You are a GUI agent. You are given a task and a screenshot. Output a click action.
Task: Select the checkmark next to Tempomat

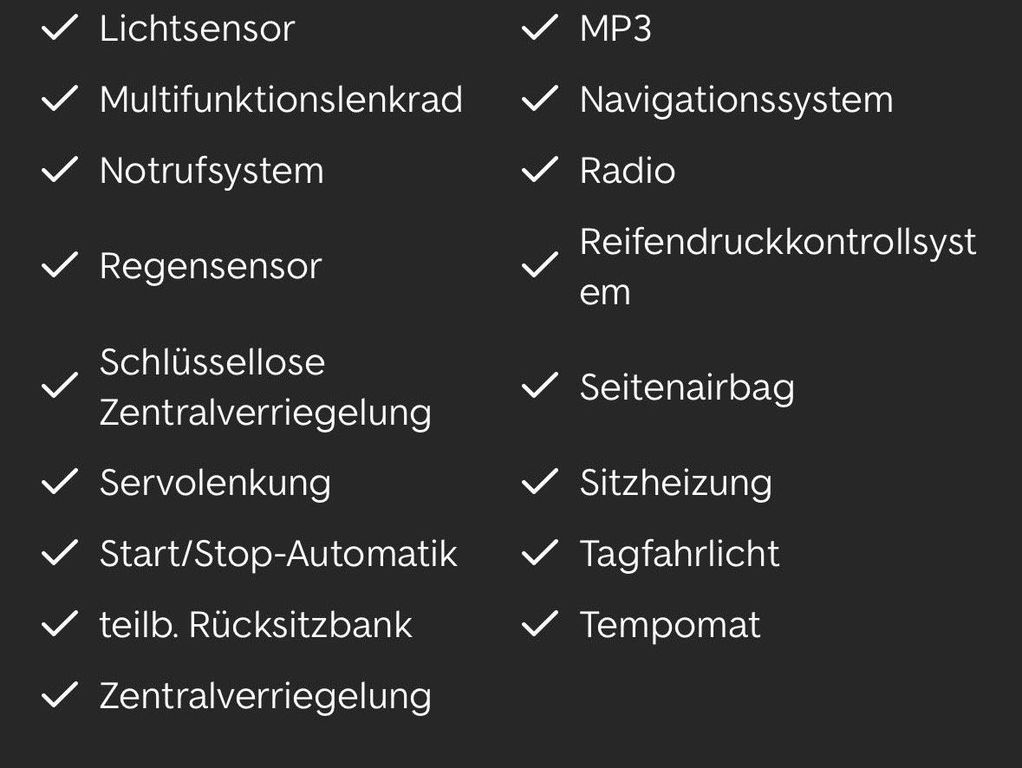point(540,624)
